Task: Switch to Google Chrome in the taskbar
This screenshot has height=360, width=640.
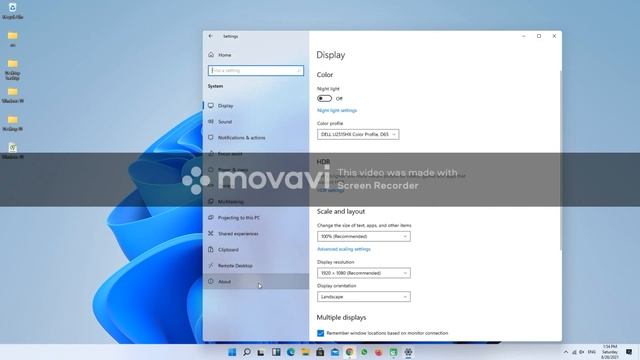Action: (x=349, y=352)
